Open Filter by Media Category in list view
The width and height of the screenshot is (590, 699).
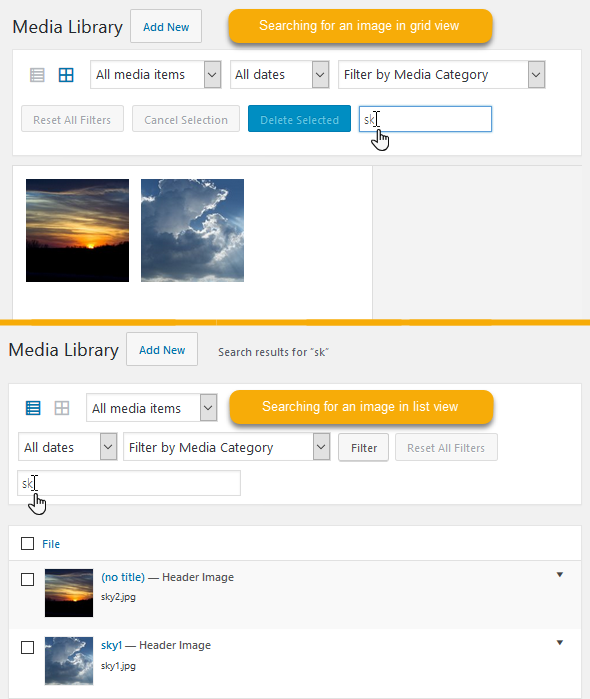(227, 447)
